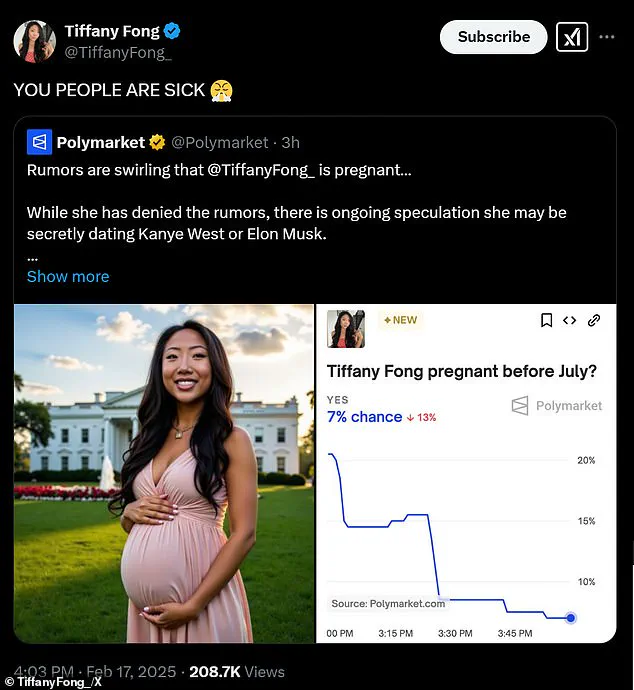Expand quoted post with Show more
The image size is (634, 690).
point(68,276)
